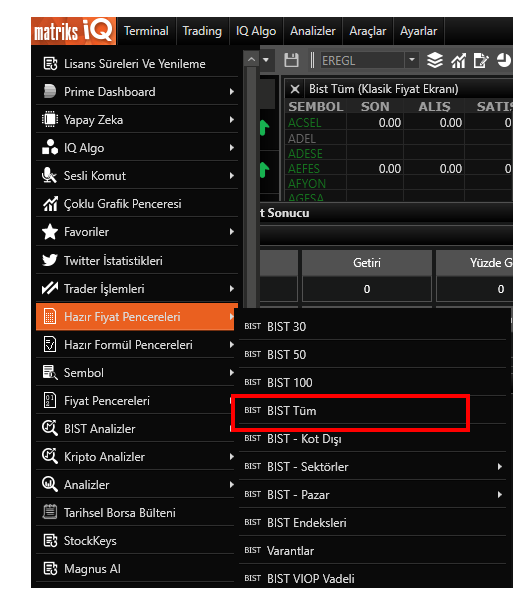
Task: Select Varantlar from the submenu
Action: pyautogui.click(x=372, y=551)
